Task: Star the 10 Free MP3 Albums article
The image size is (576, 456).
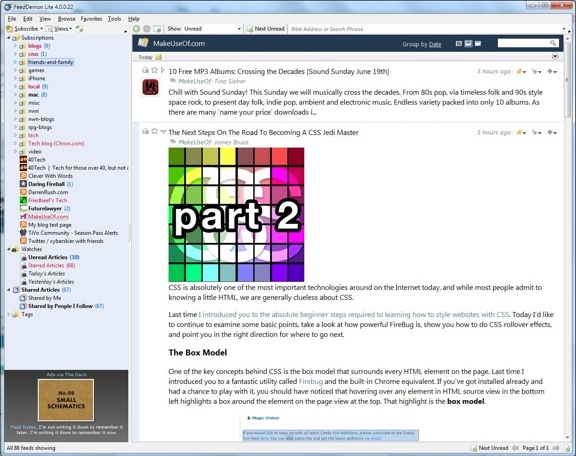Action: pos(154,70)
